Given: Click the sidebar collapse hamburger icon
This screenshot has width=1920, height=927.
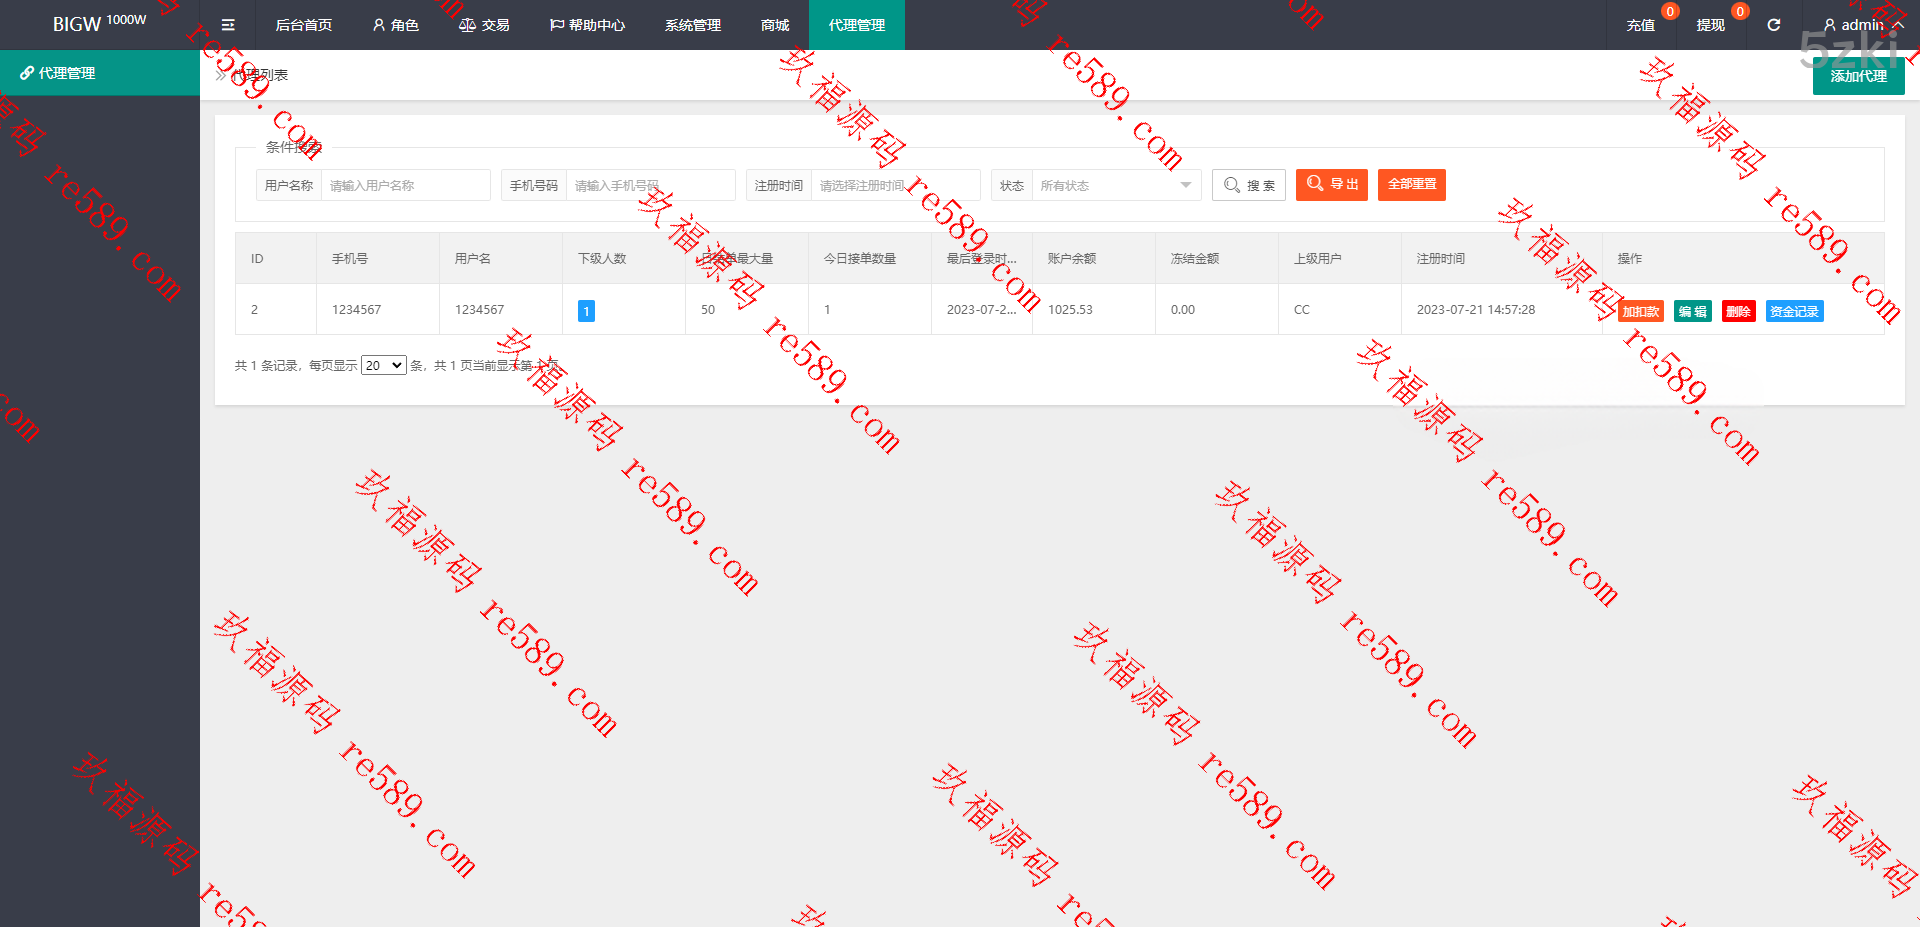Looking at the screenshot, I should (228, 25).
